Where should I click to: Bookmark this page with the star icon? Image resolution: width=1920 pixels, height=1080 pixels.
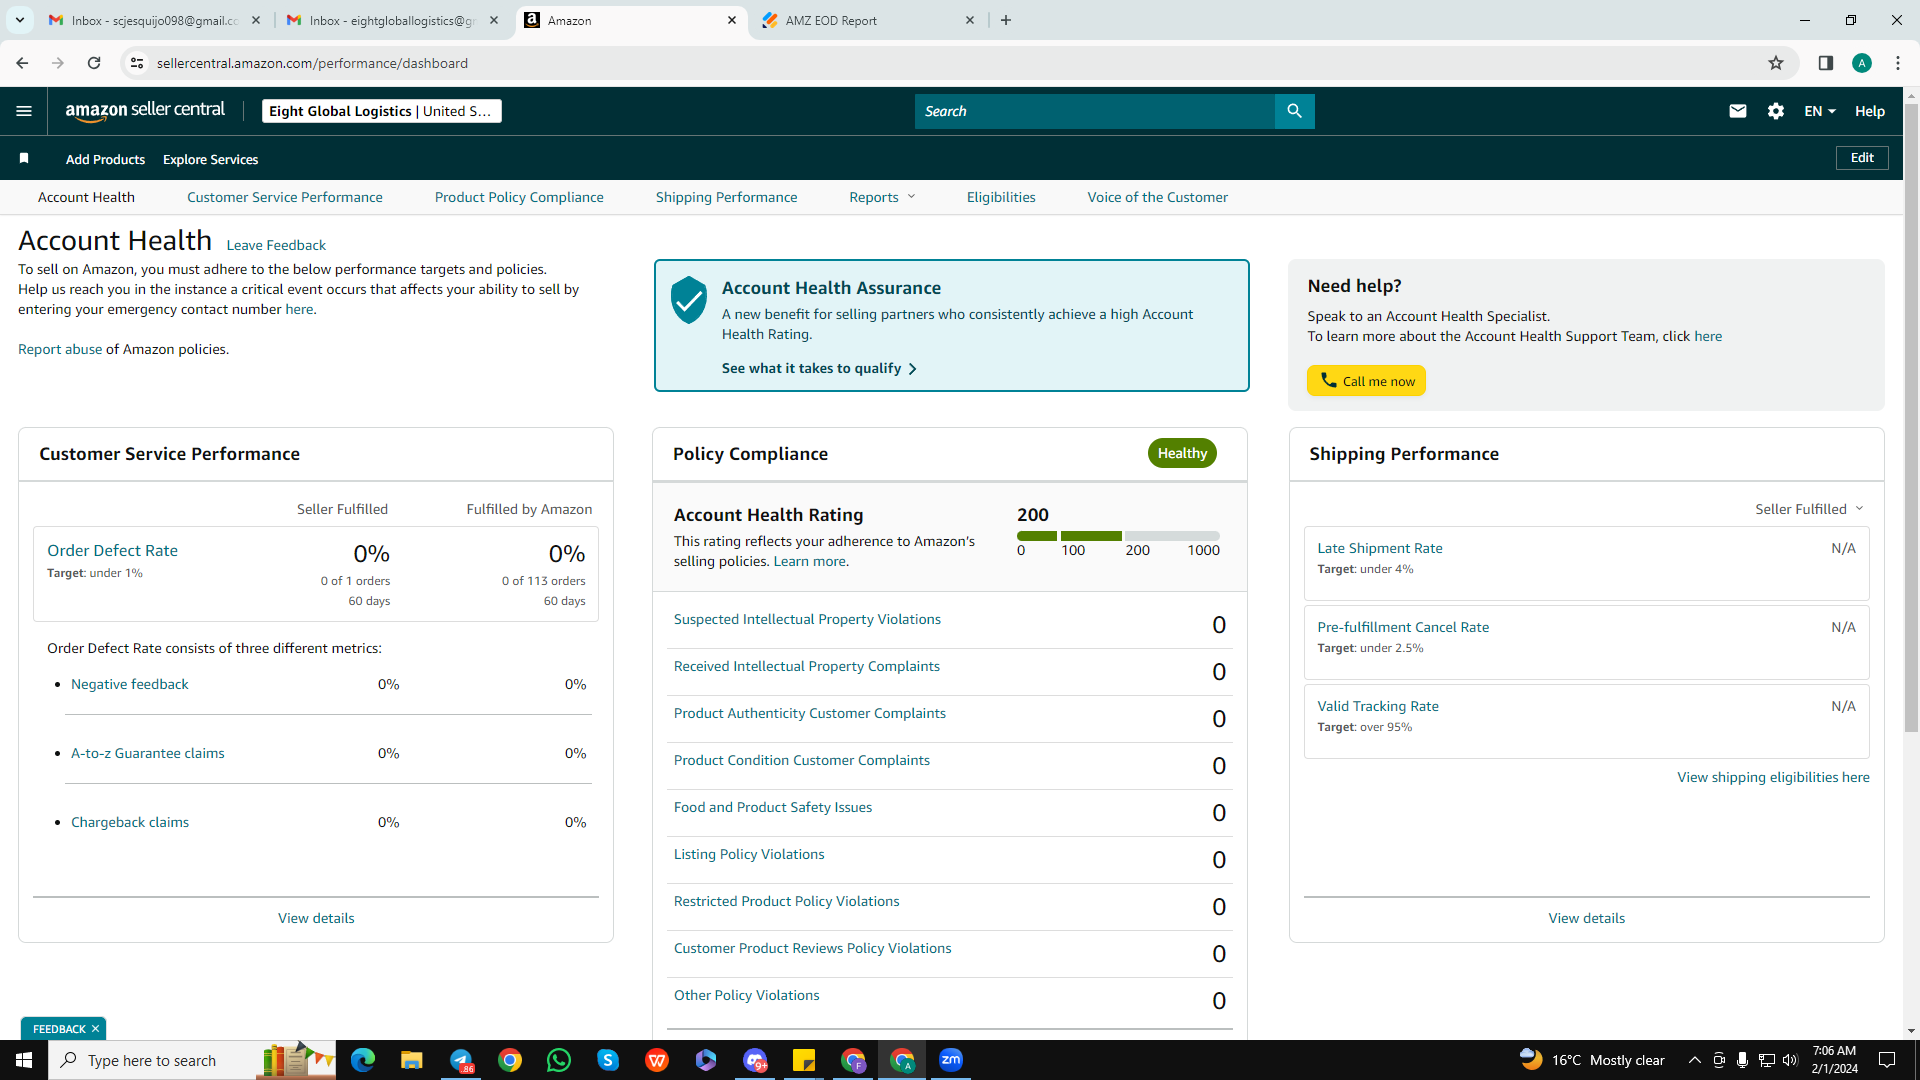(x=1776, y=63)
